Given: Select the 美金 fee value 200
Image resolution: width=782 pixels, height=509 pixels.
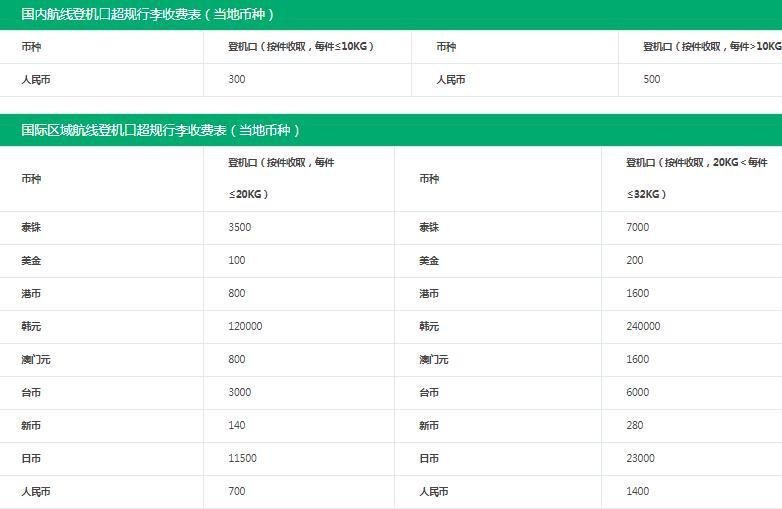Looking at the screenshot, I should [635, 260].
